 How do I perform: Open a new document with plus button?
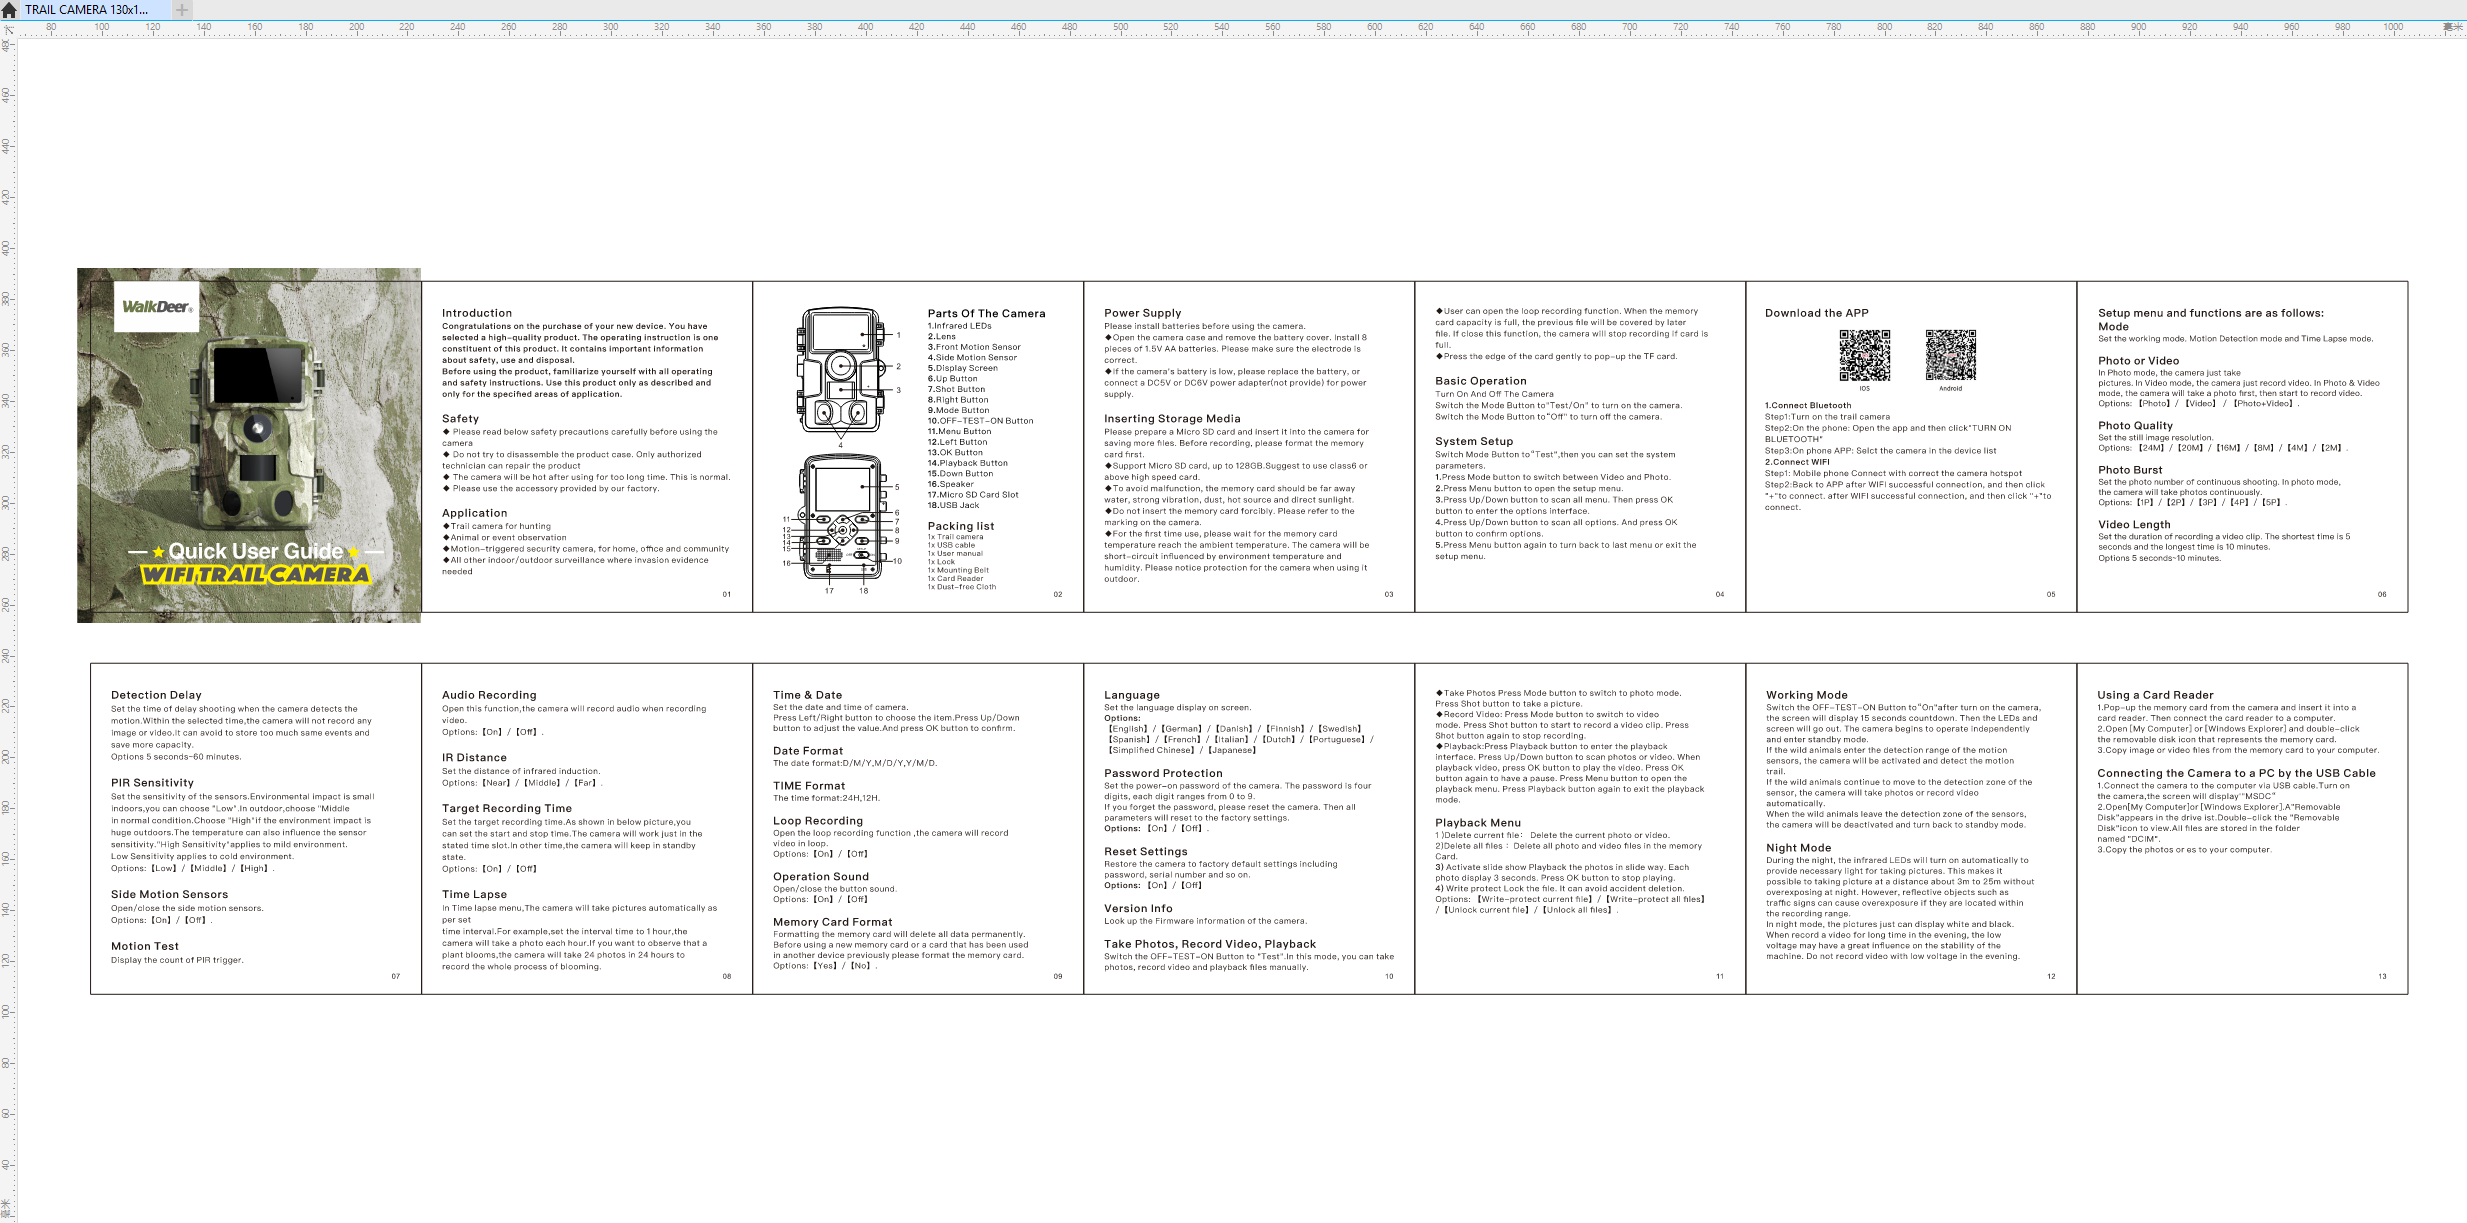click(x=182, y=10)
